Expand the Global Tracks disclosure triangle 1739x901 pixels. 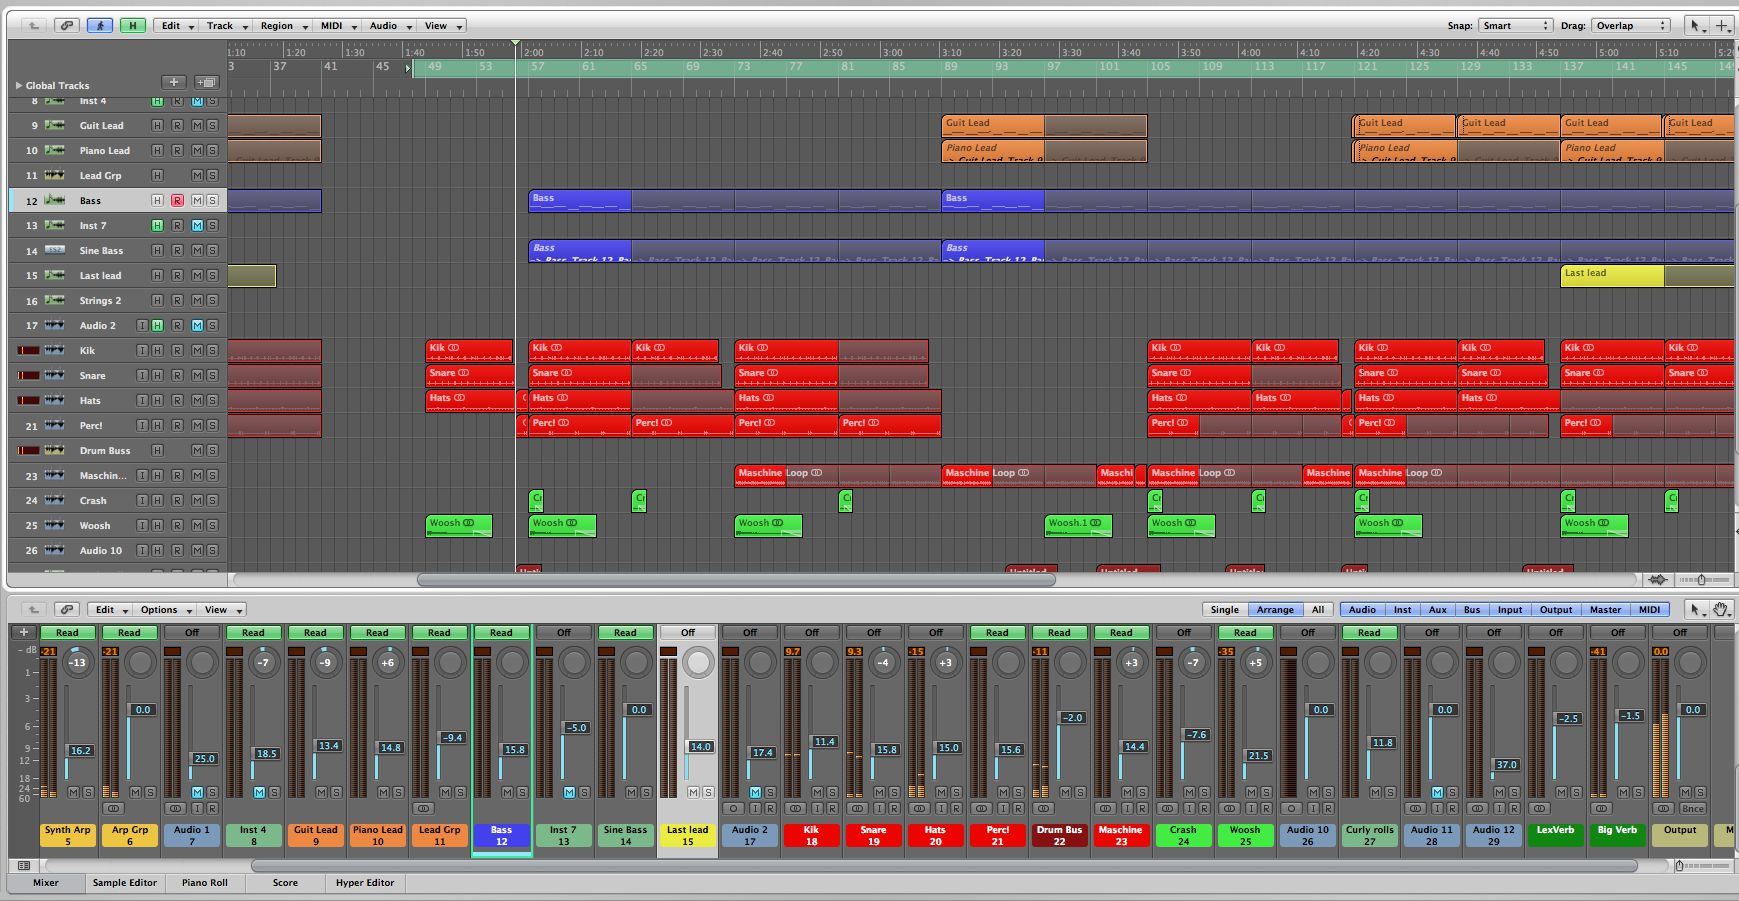click(x=18, y=86)
